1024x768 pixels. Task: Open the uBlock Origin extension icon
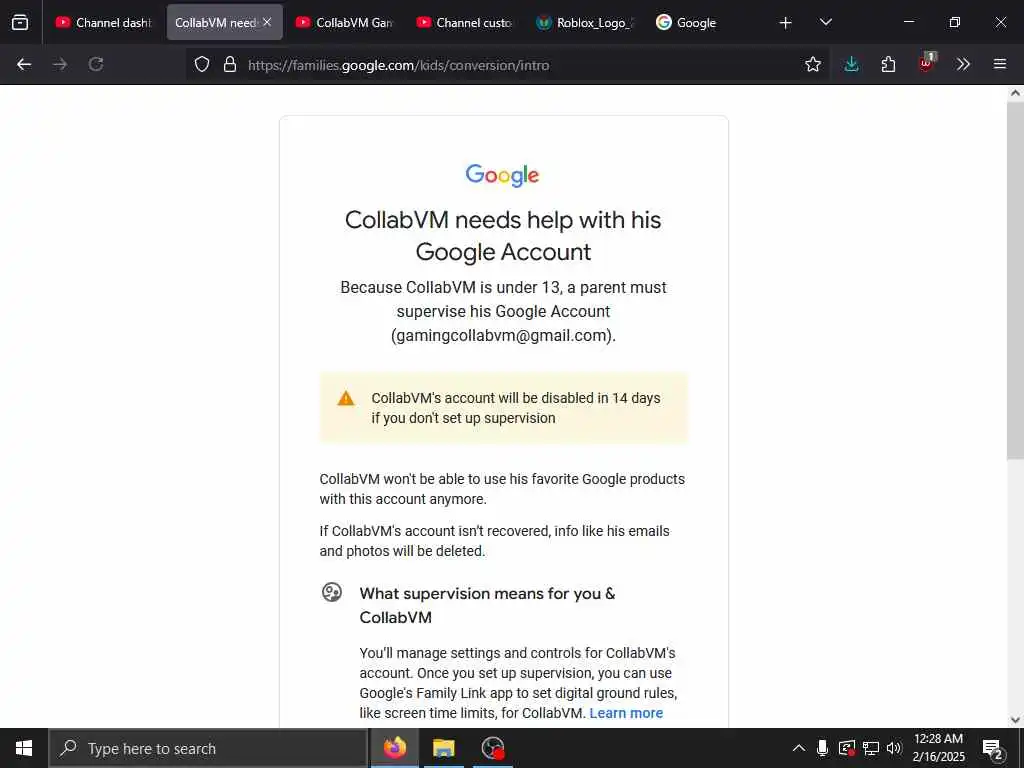click(x=926, y=63)
